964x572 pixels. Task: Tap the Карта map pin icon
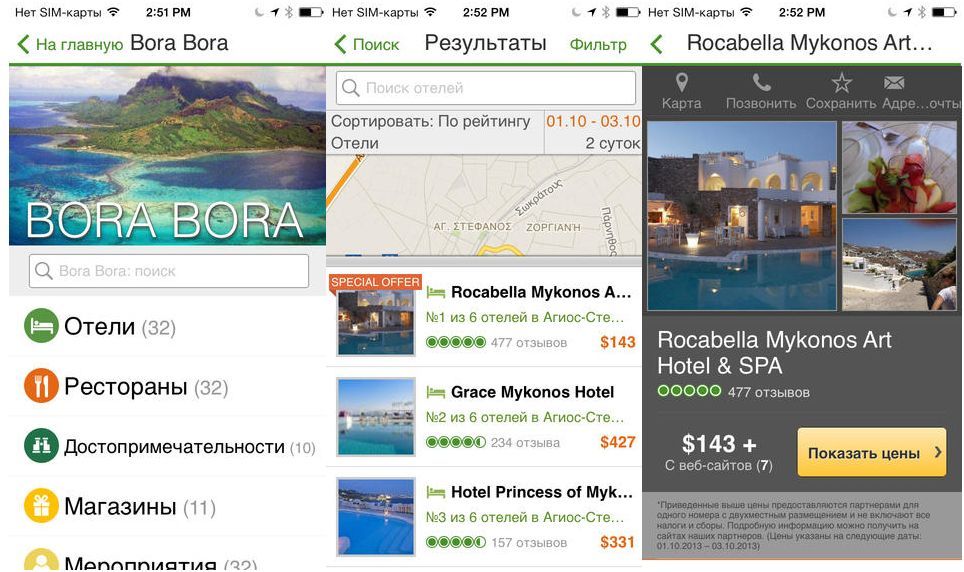pyautogui.click(x=681, y=82)
